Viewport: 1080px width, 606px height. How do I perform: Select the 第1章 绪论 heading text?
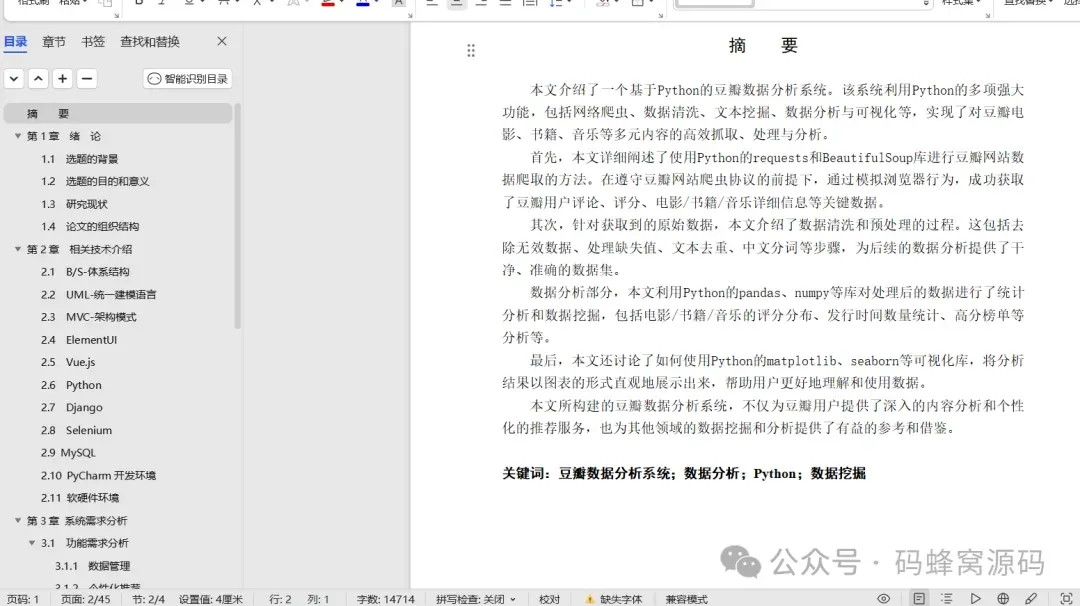(x=63, y=136)
